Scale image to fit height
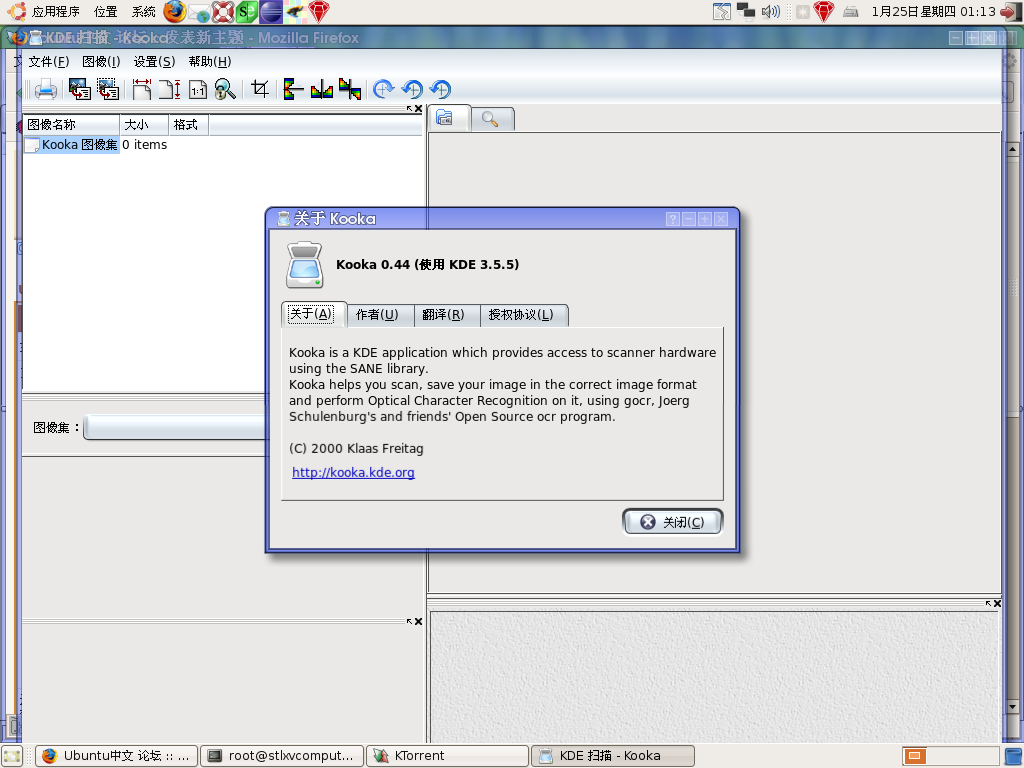 coord(170,89)
